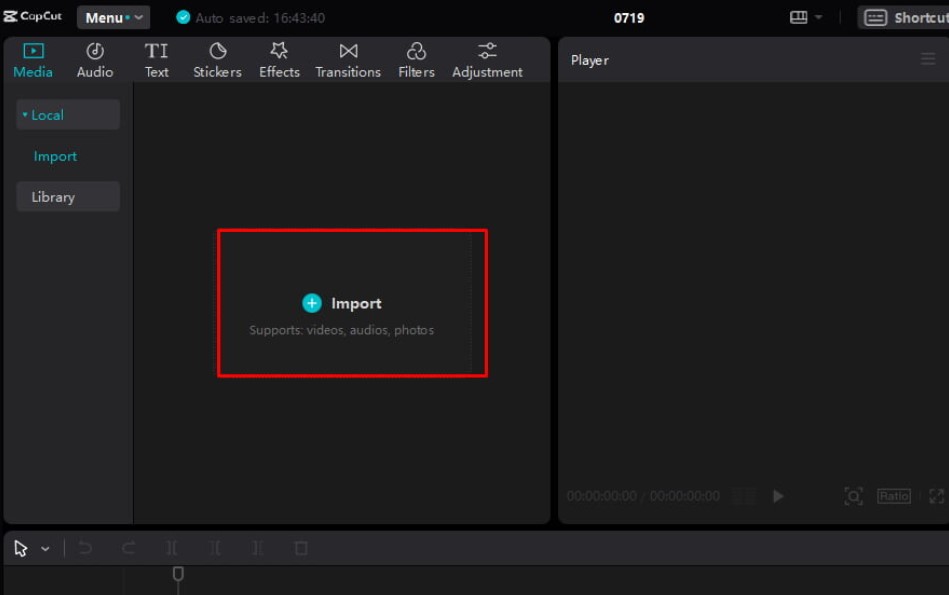Image resolution: width=949 pixels, height=595 pixels.
Task: Open the Adjustment panel
Action: click(x=487, y=58)
